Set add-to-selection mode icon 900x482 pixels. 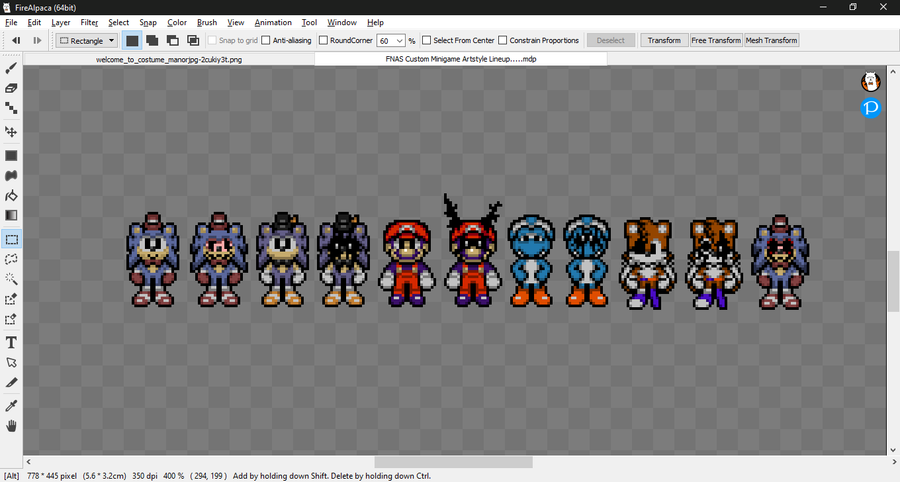click(x=152, y=40)
